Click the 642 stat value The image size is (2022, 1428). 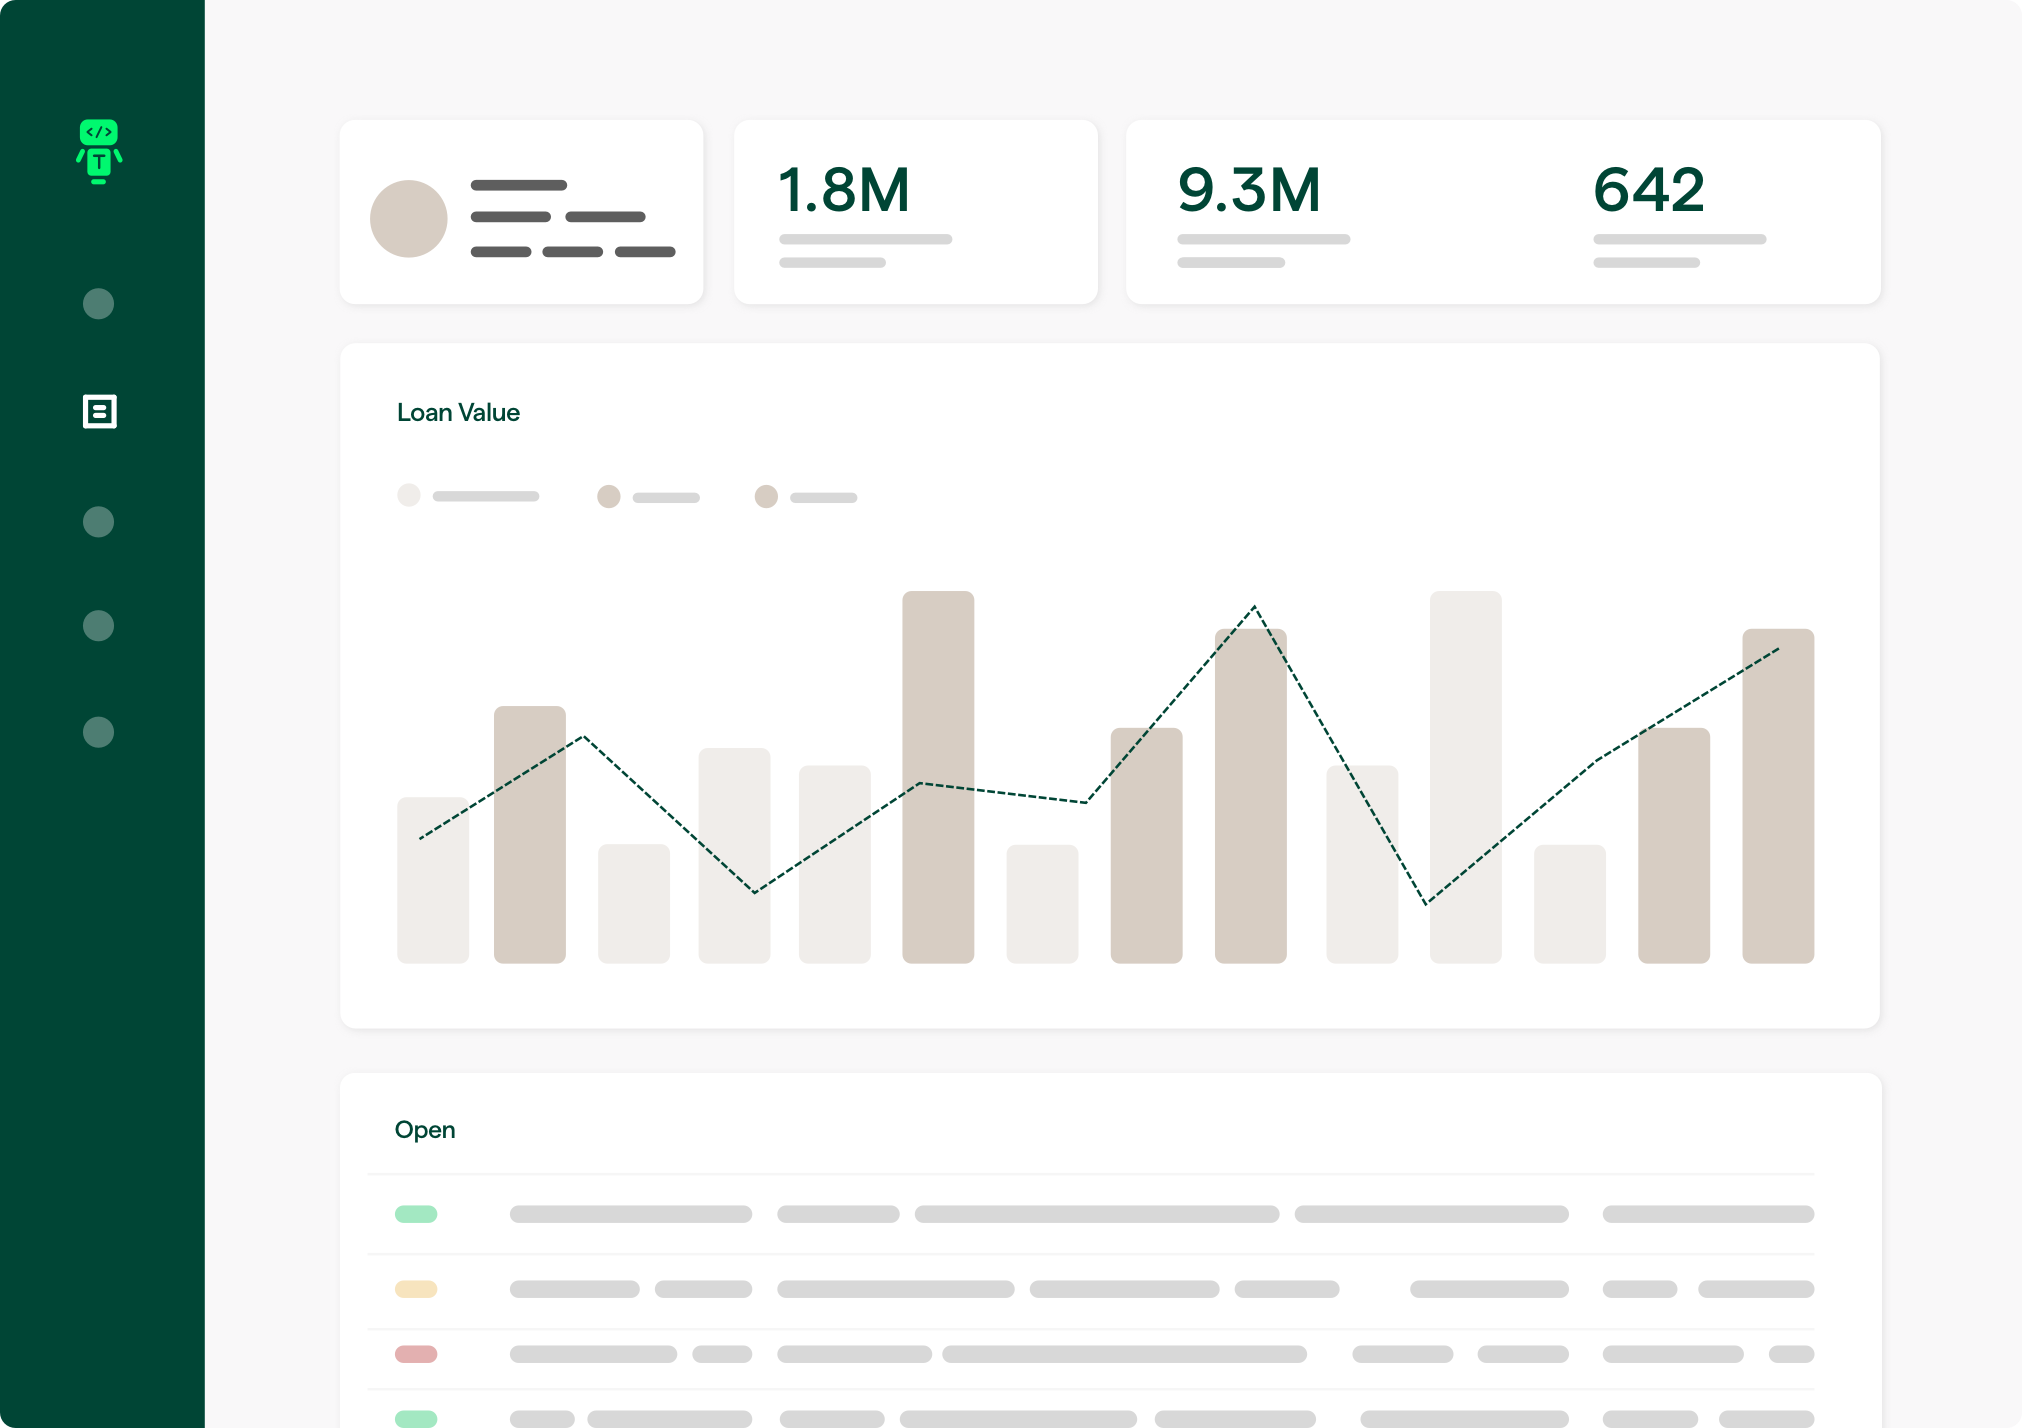tap(1648, 190)
